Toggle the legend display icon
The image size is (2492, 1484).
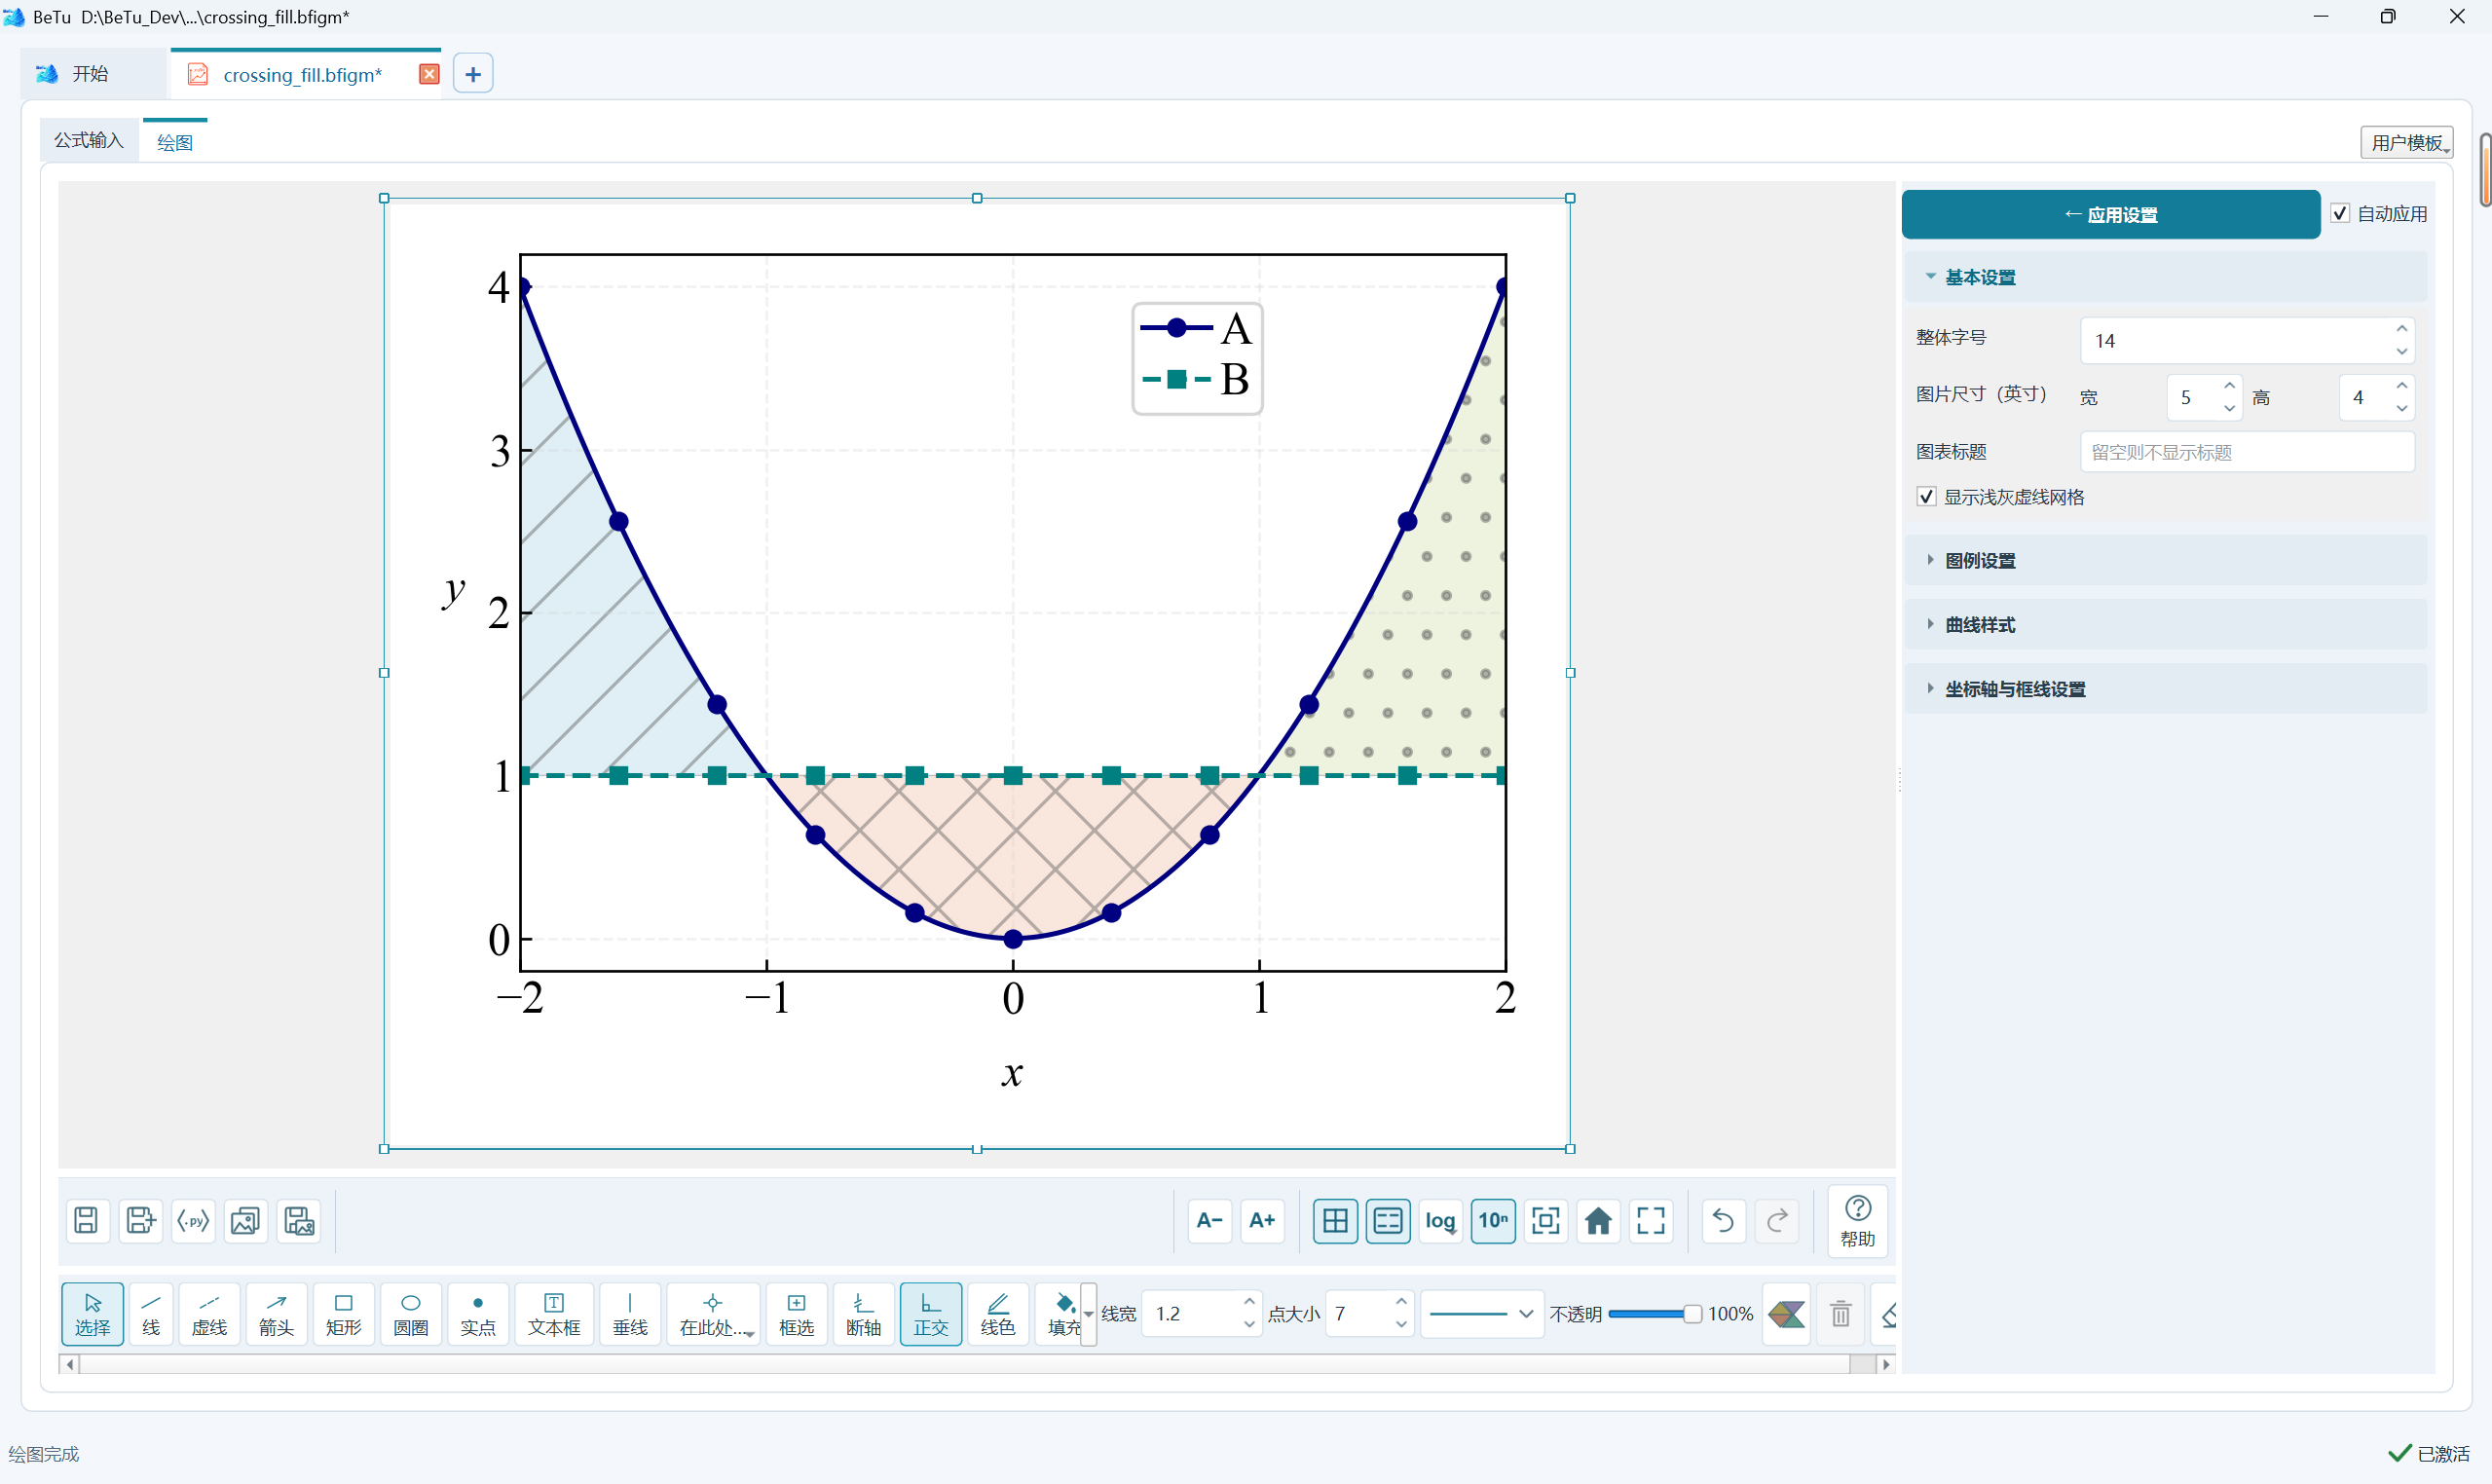pos(1388,1220)
